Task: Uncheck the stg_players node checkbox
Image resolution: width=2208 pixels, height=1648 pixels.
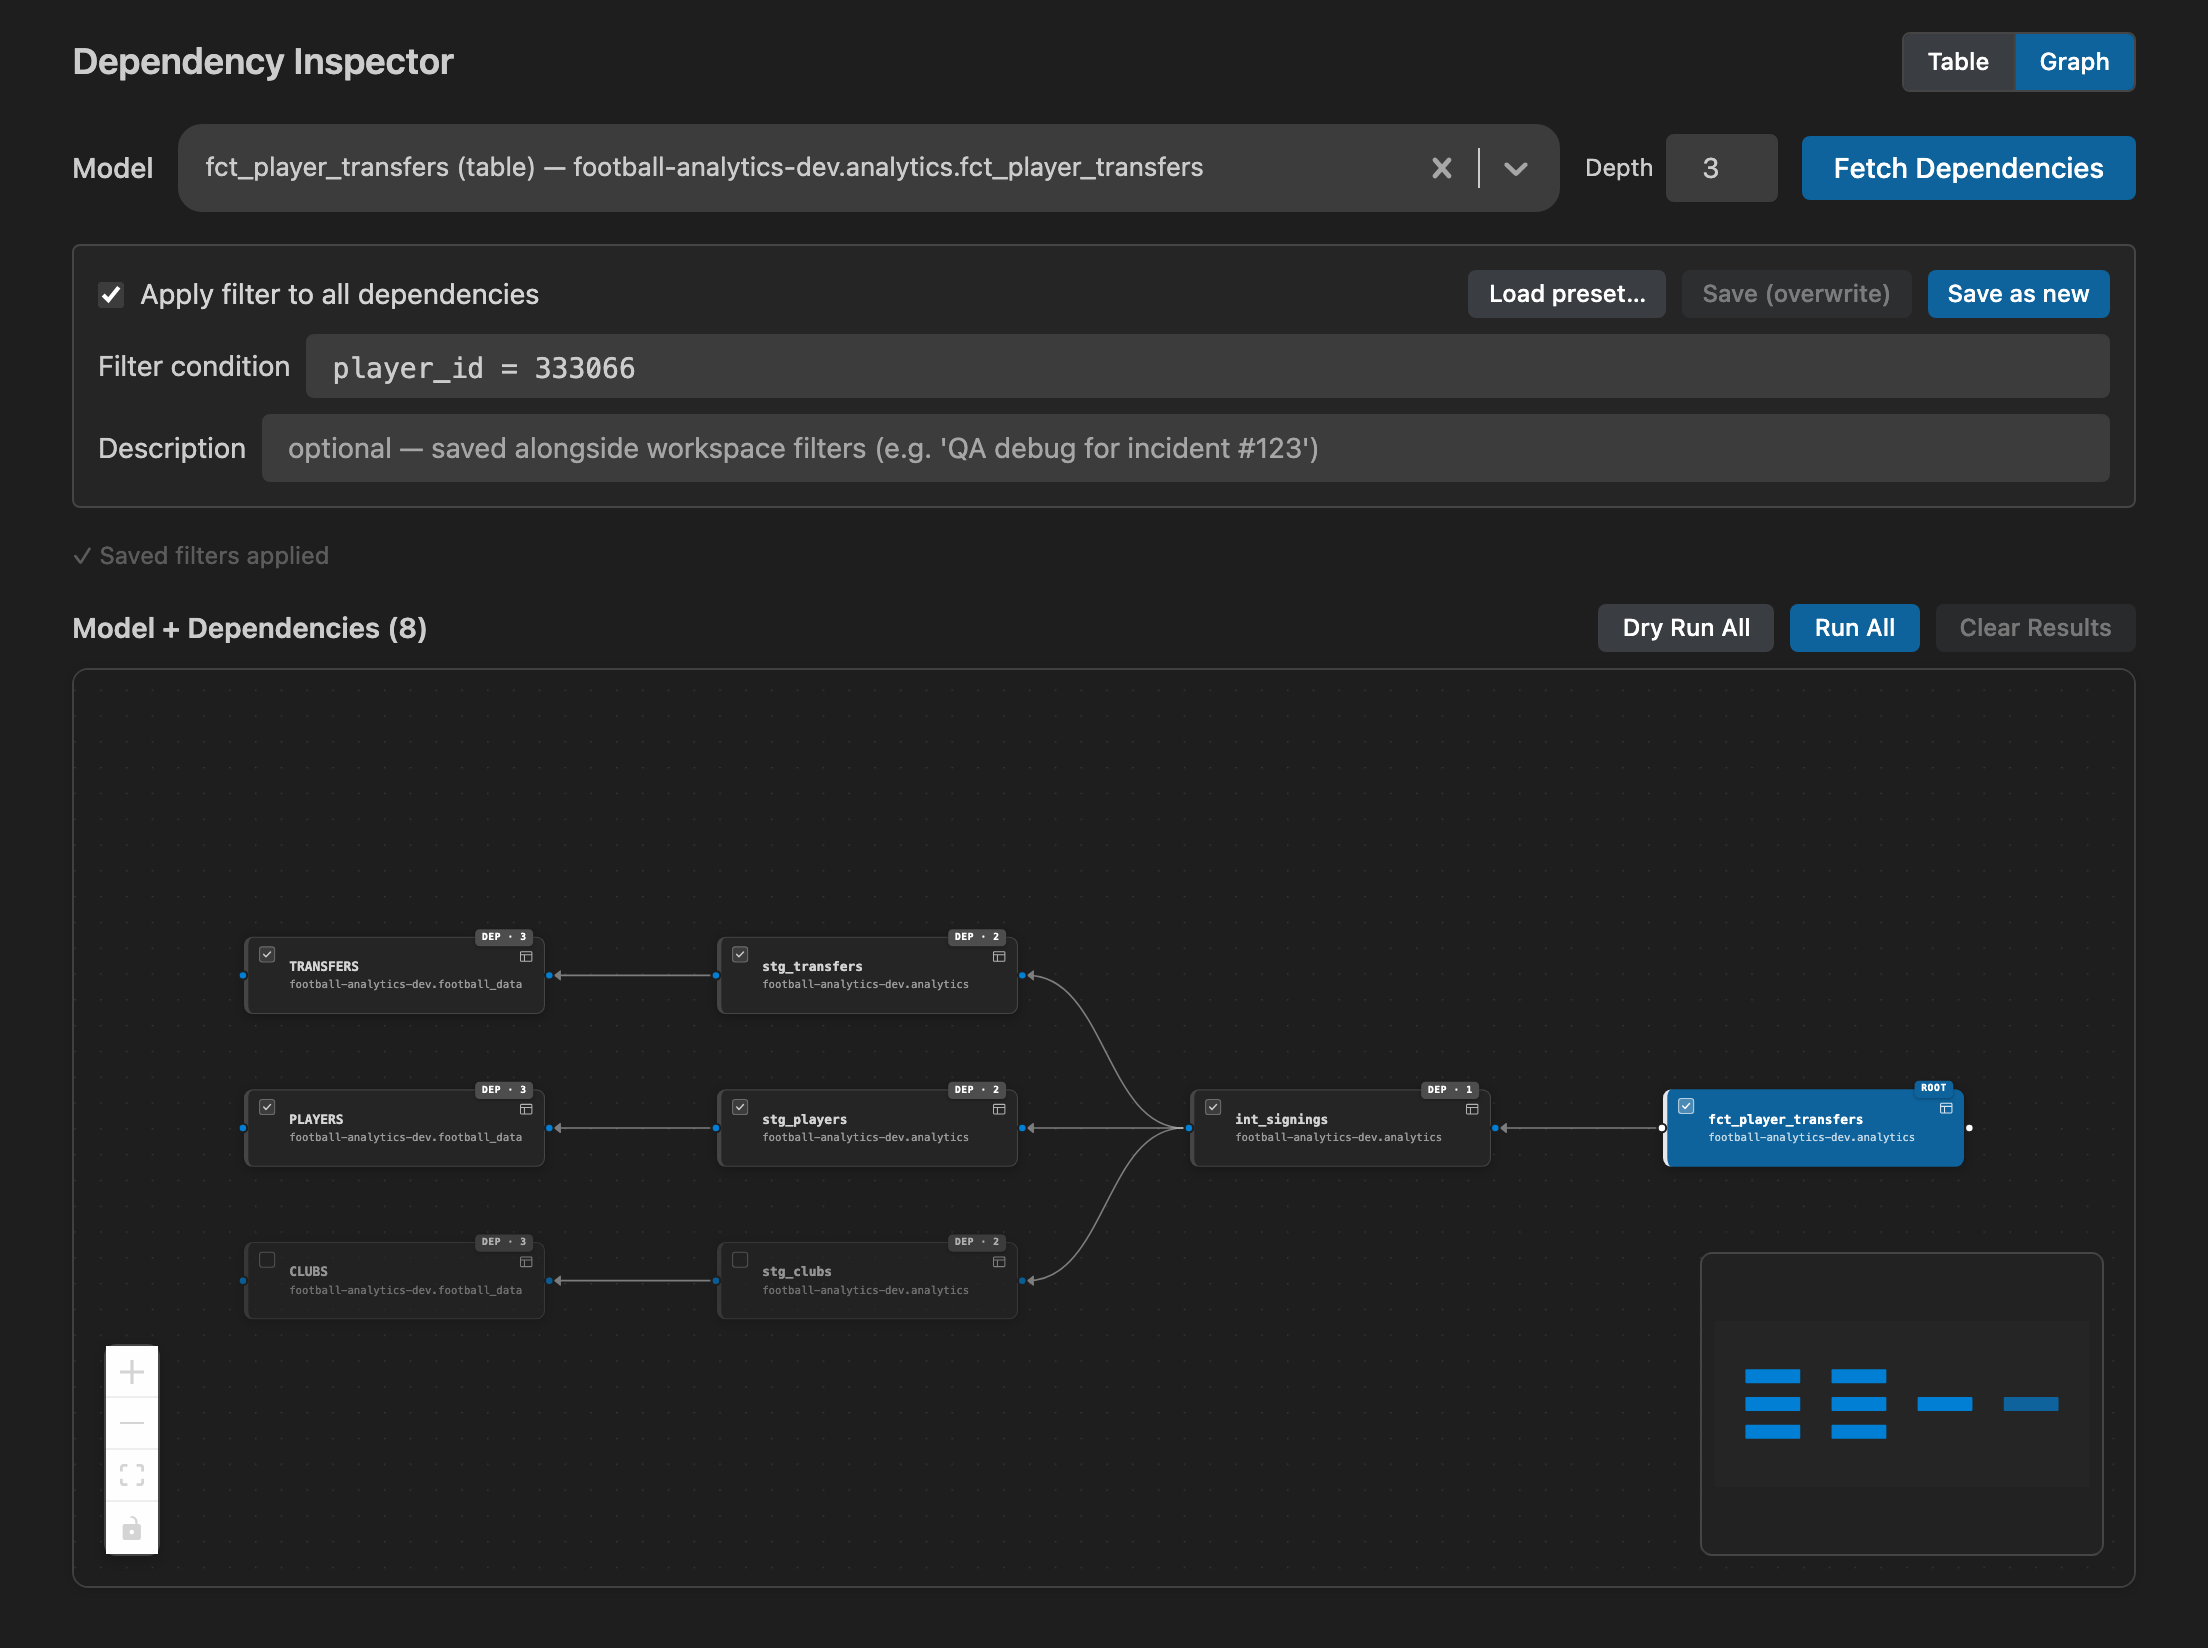Action: point(740,1107)
